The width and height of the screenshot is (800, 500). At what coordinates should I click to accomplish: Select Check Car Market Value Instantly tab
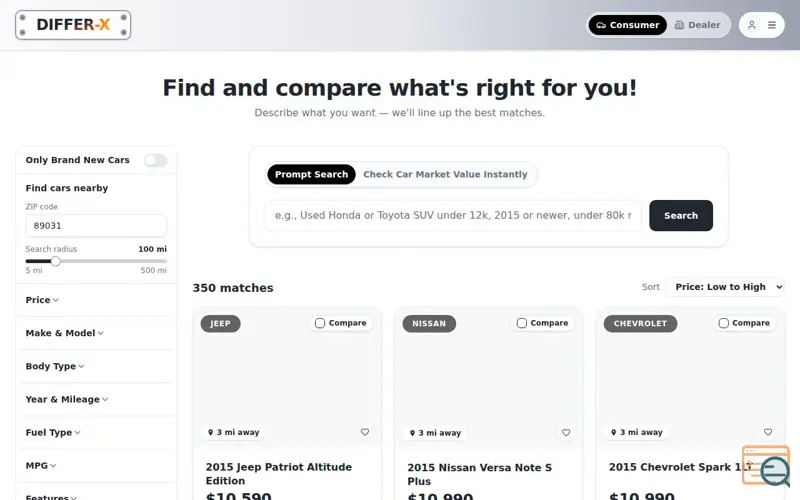[x=445, y=174]
